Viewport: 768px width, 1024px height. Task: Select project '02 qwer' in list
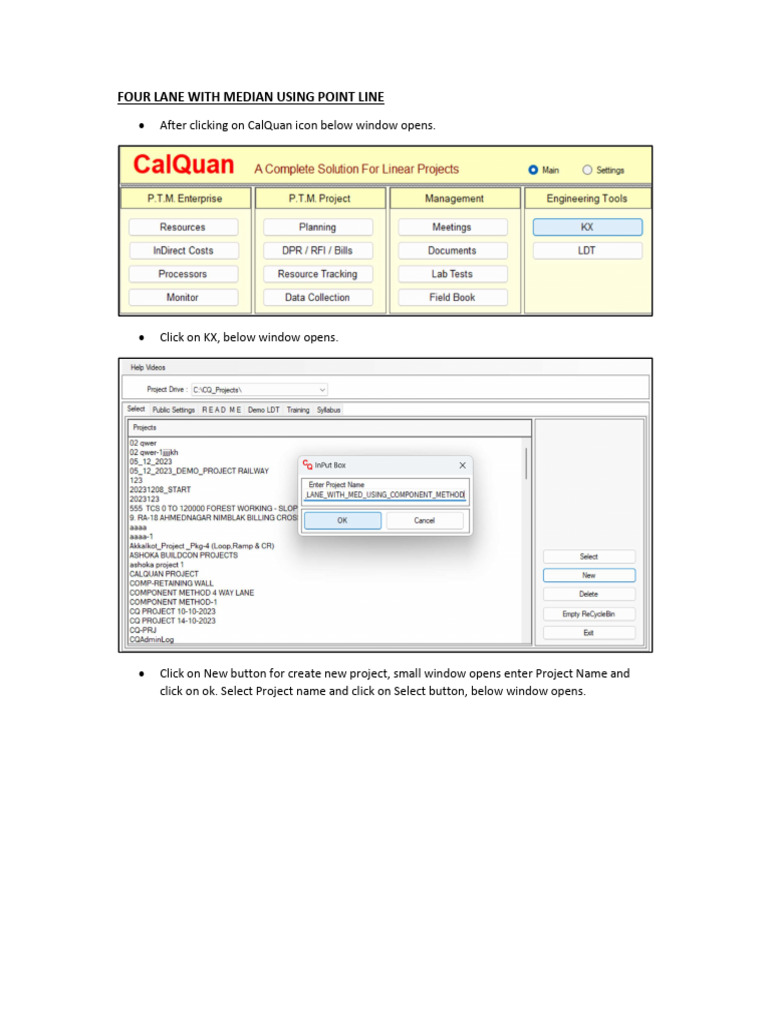coord(143,443)
